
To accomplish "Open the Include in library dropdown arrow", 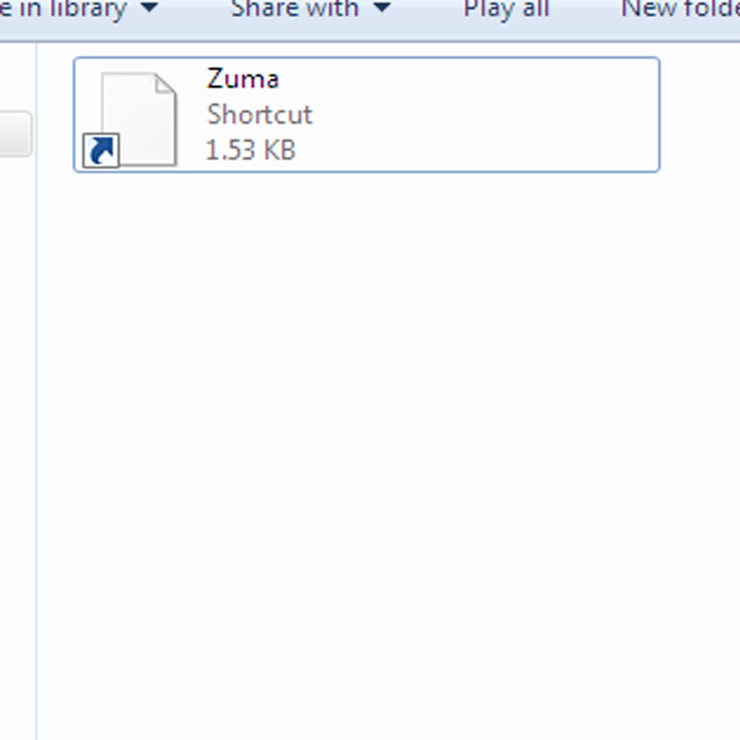I will pyautogui.click(x=150, y=8).
